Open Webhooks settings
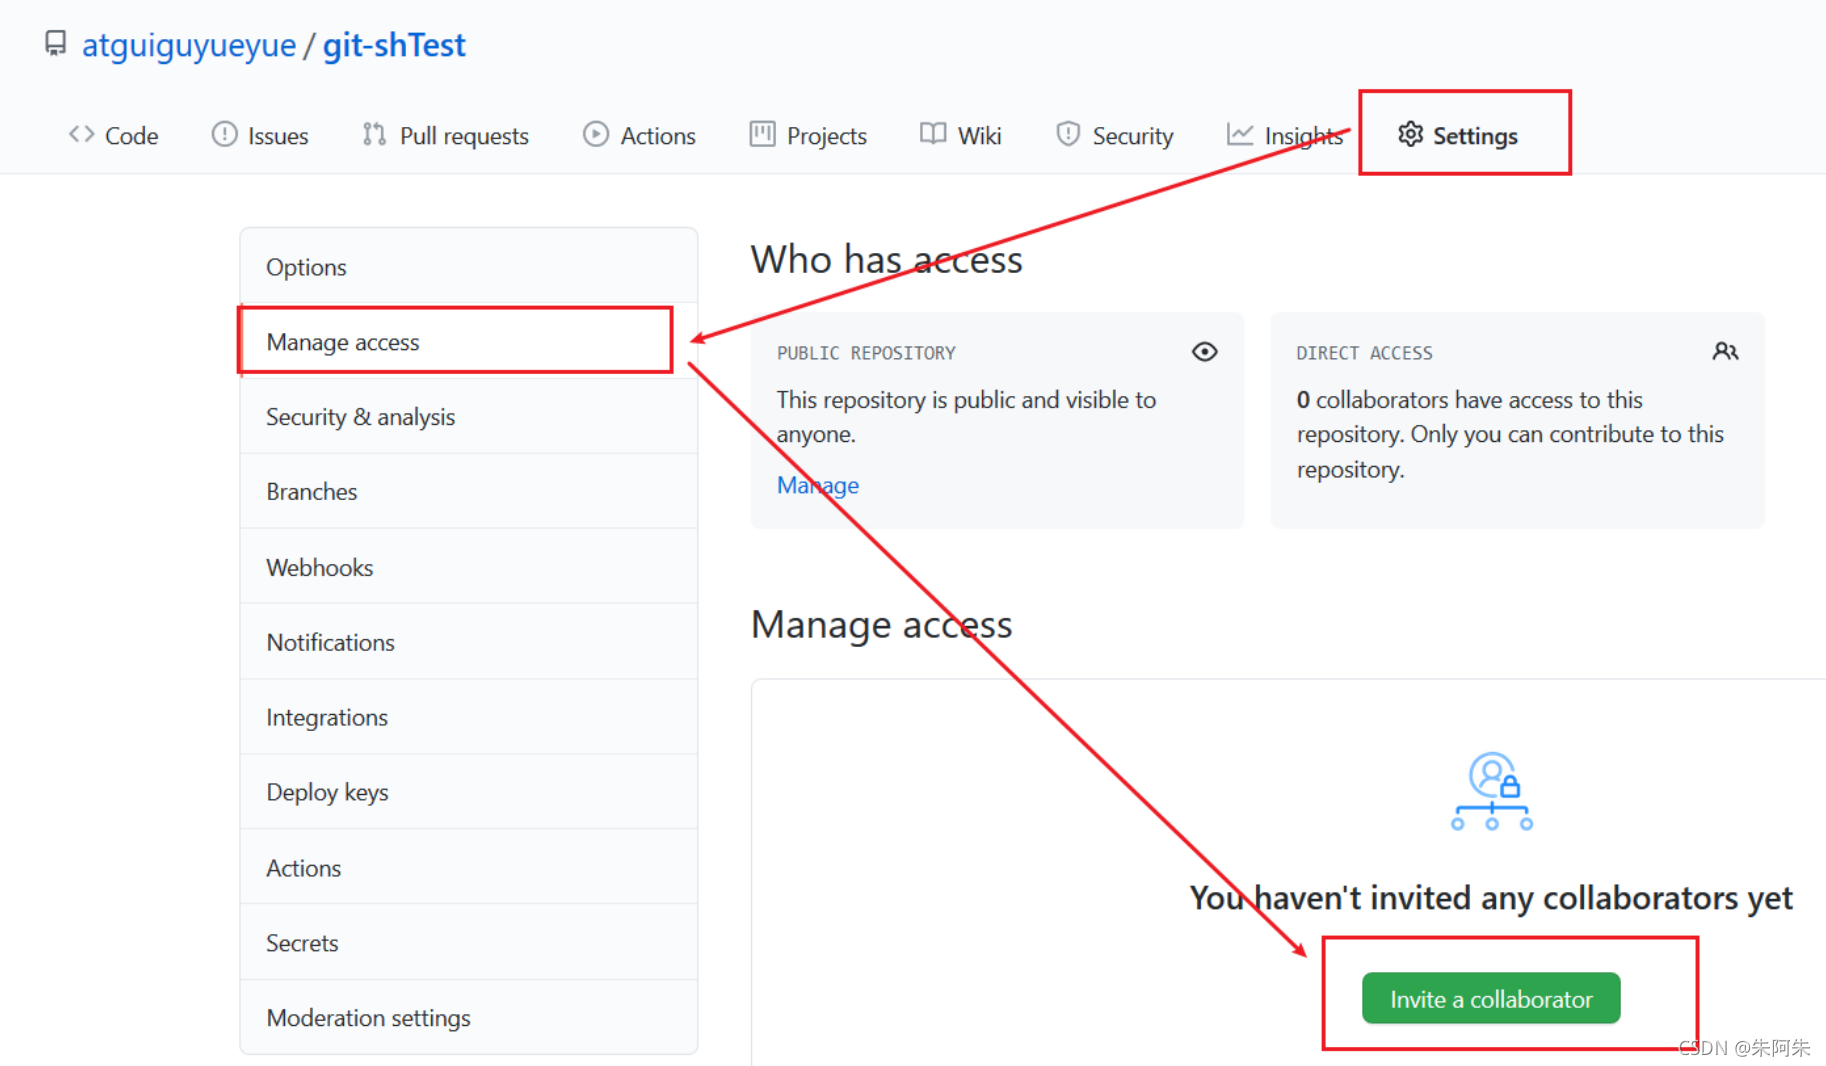 [468, 567]
